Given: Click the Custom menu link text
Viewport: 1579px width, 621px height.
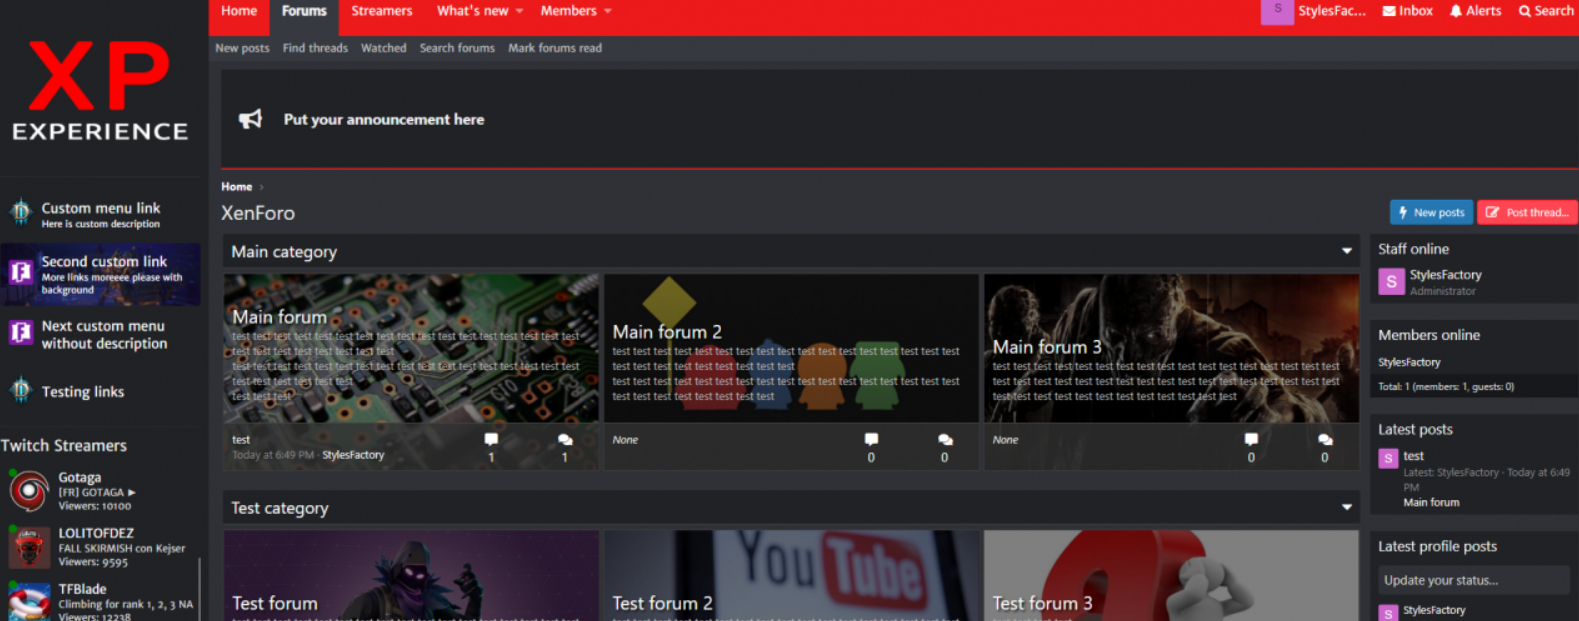Looking at the screenshot, I should point(100,208).
